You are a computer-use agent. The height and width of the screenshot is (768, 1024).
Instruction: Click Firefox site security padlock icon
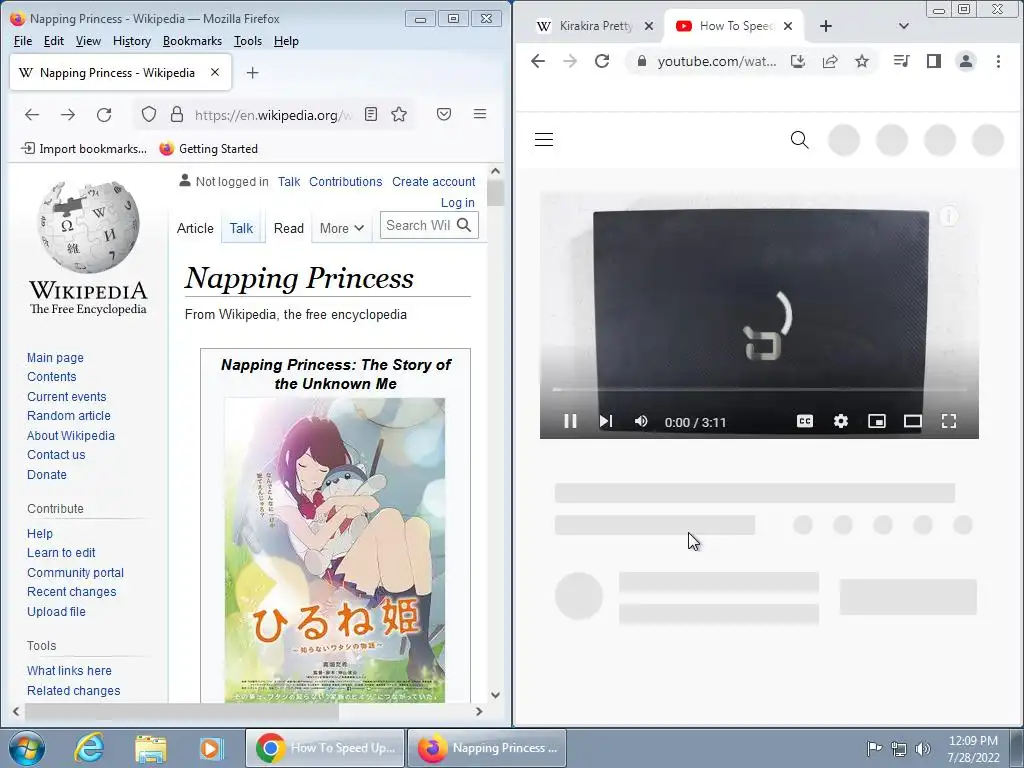click(x=176, y=115)
